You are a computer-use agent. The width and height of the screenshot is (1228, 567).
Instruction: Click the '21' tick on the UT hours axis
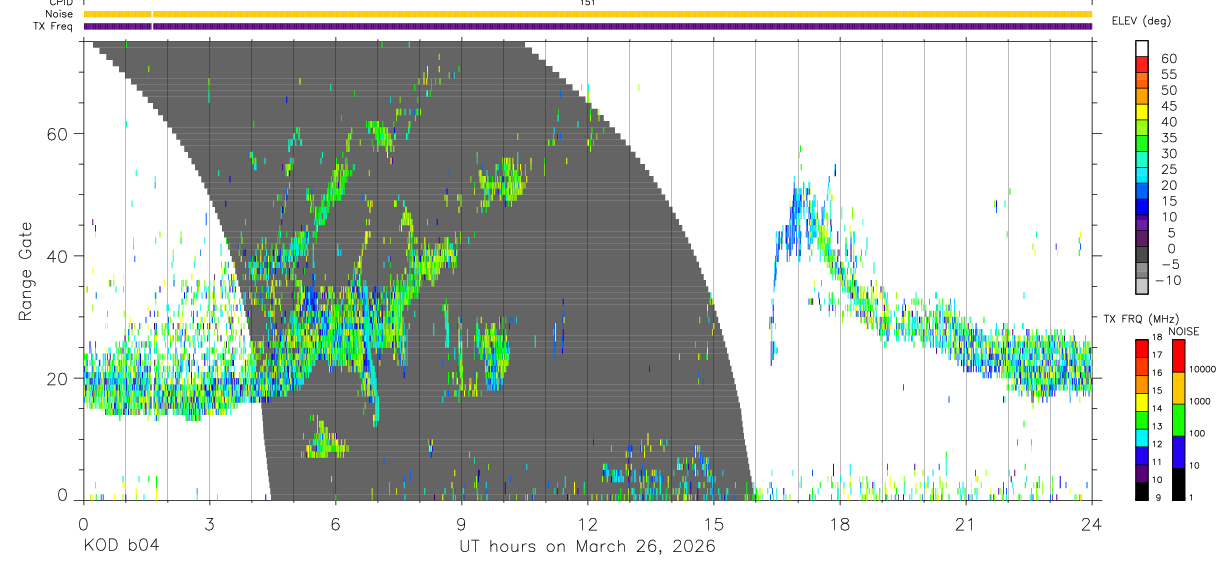(966, 523)
